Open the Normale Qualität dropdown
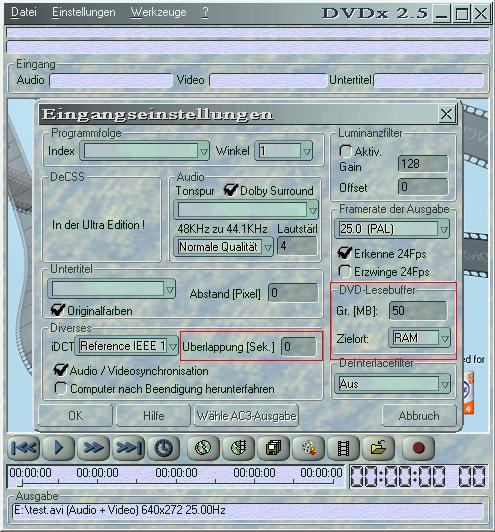495x532 pixels. point(268,247)
